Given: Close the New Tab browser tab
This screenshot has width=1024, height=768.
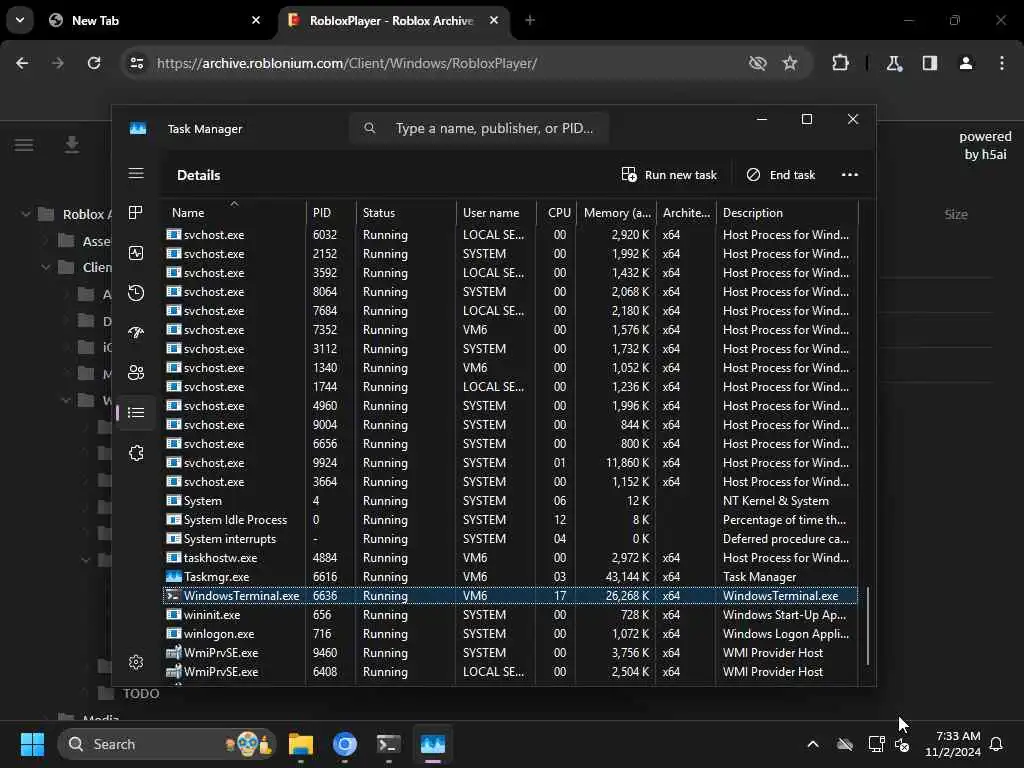Looking at the screenshot, I should pyautogui.click(x=256, y=20).
